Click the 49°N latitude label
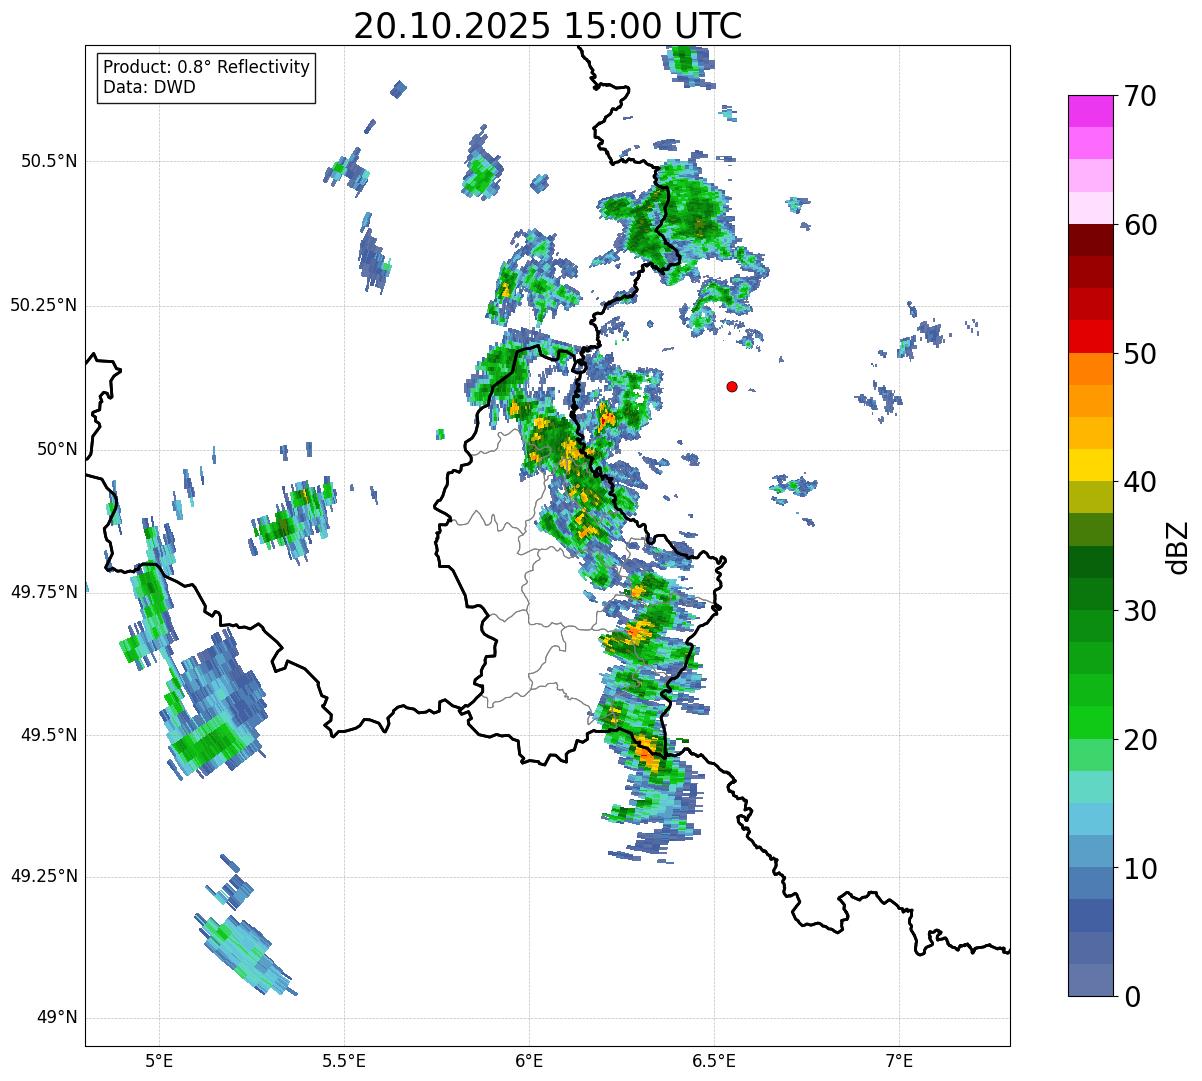Image resolution: width=1202 pixels, height=1081 pixels. coord(54,1018)
